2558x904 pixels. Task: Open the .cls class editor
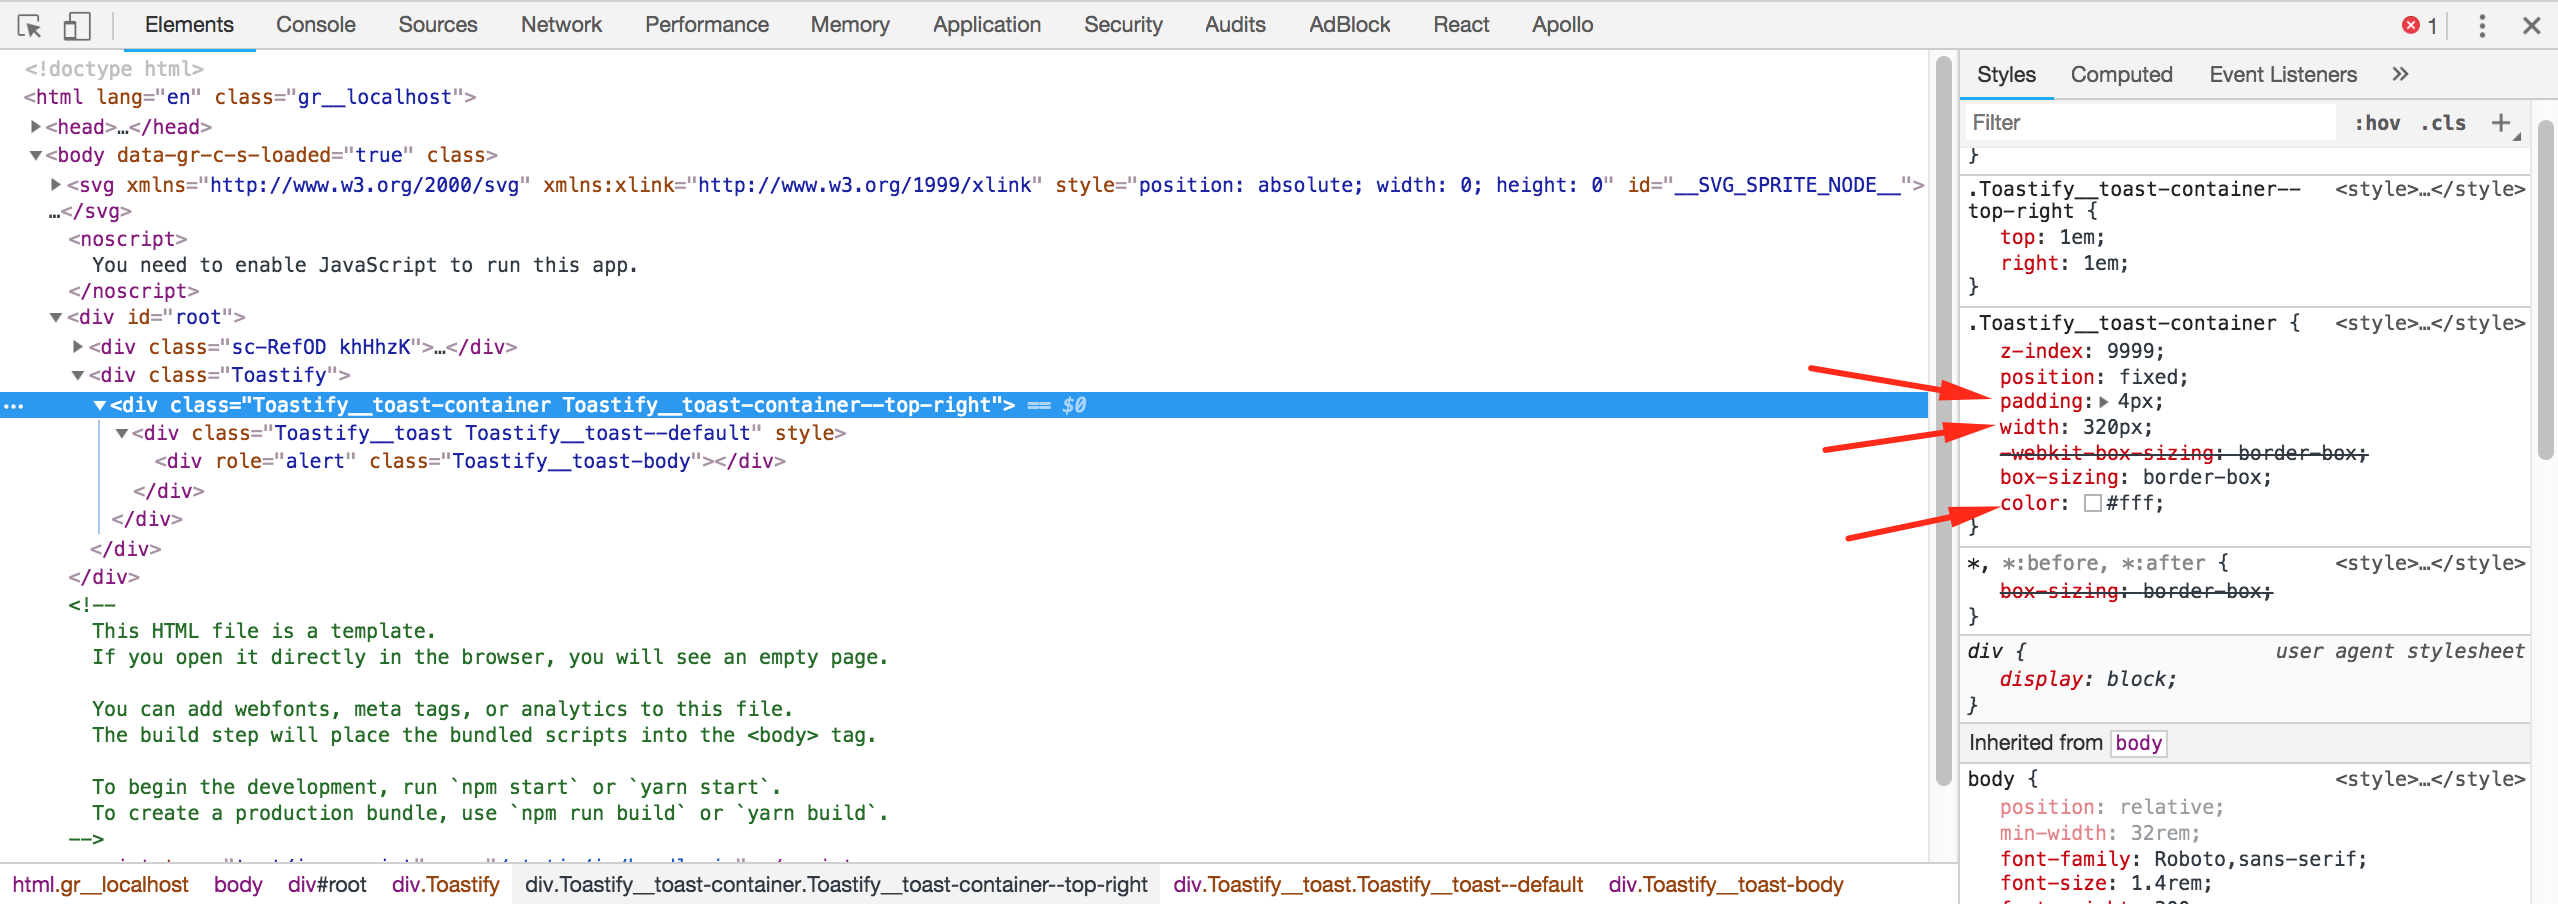coord(2444,122)
